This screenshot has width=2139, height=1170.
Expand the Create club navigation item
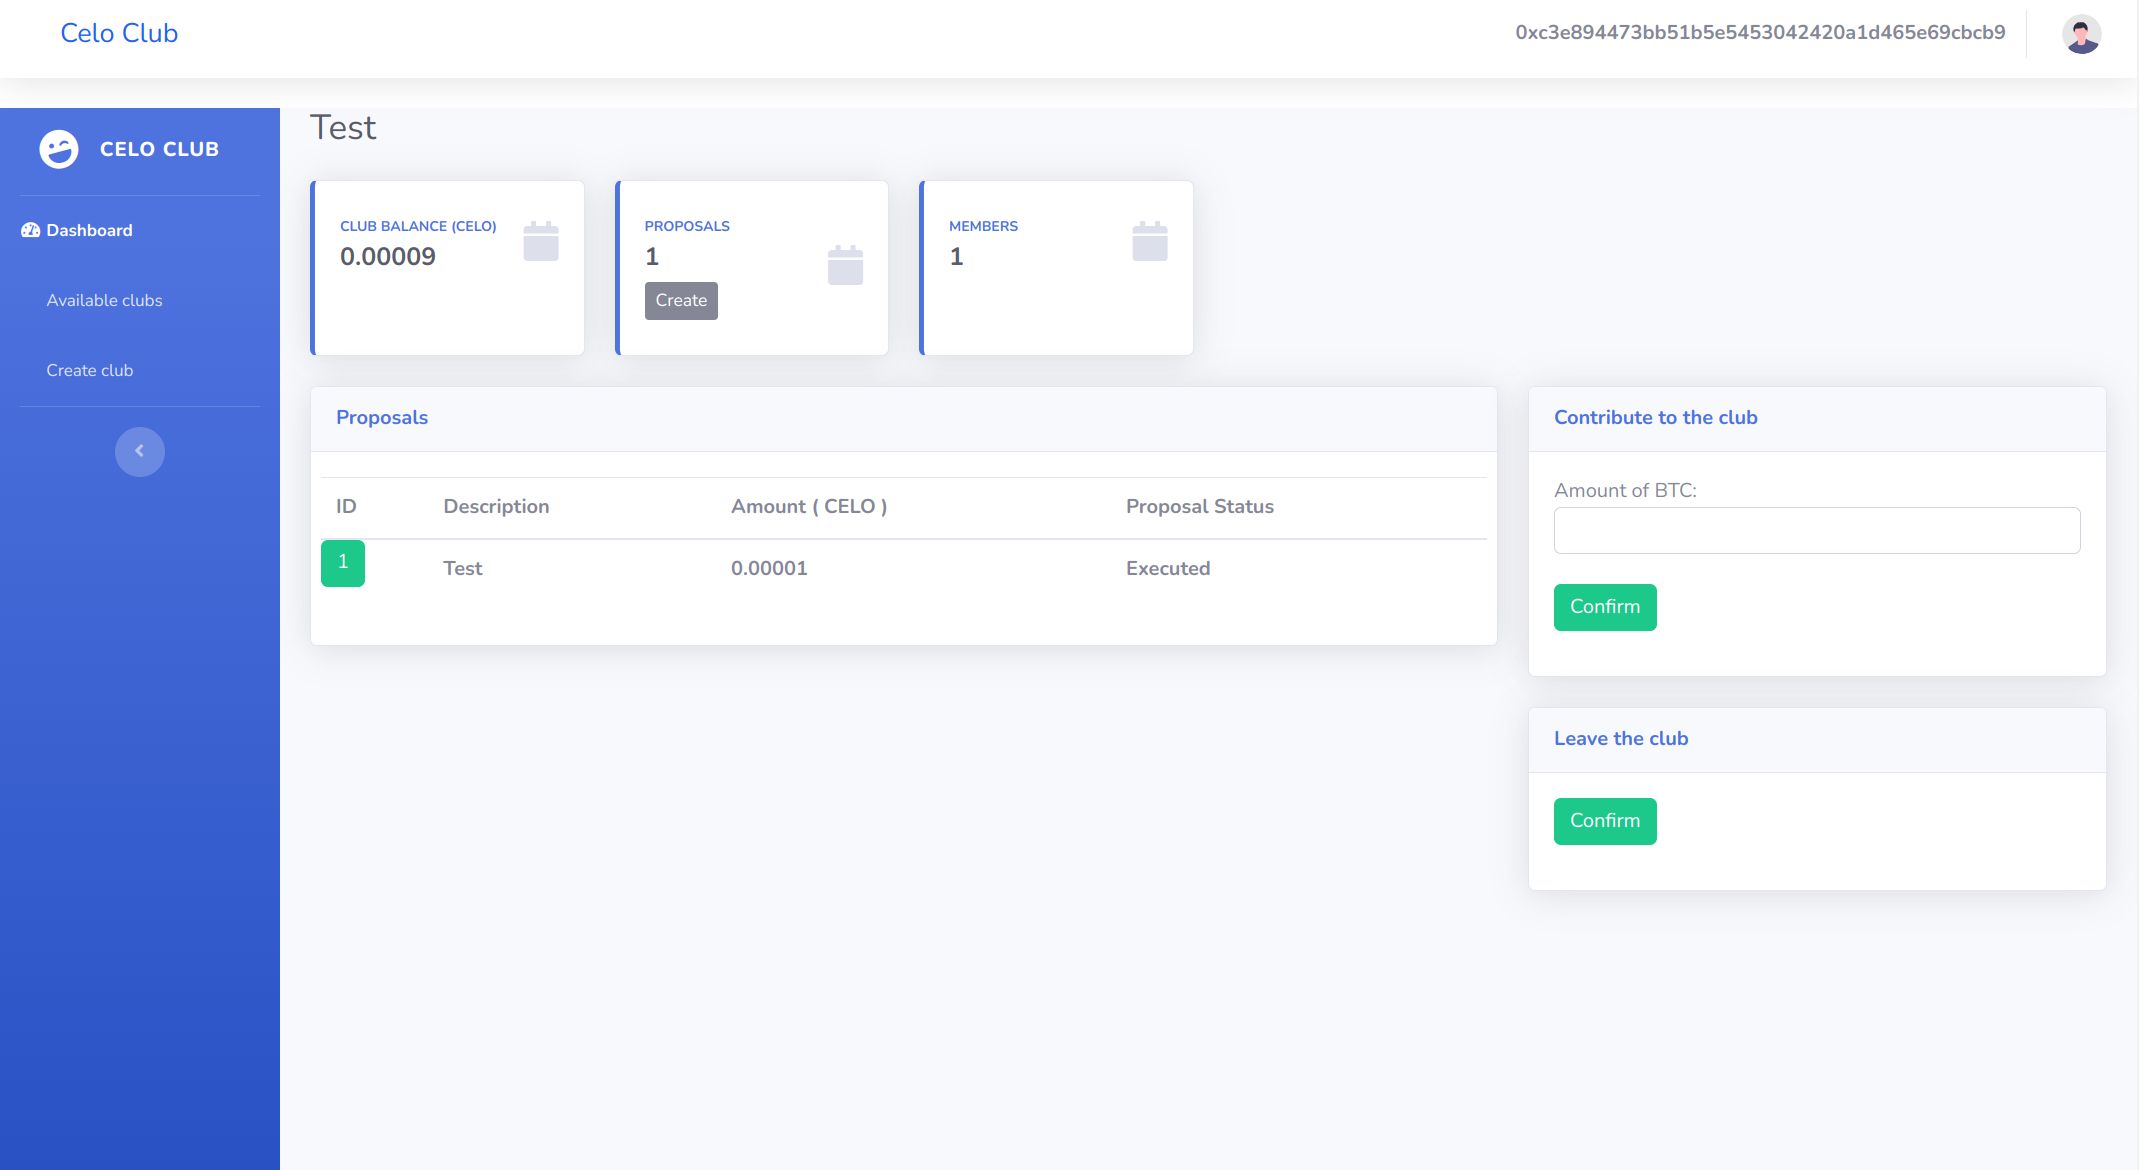point(89,370)
